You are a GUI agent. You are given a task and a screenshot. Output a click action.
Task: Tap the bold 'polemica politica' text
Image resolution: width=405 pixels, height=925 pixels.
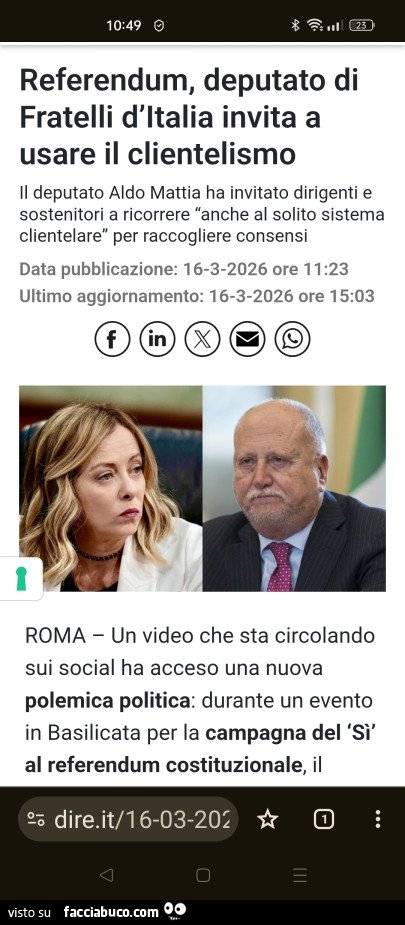pyautogui.click(x=107, y=701)
